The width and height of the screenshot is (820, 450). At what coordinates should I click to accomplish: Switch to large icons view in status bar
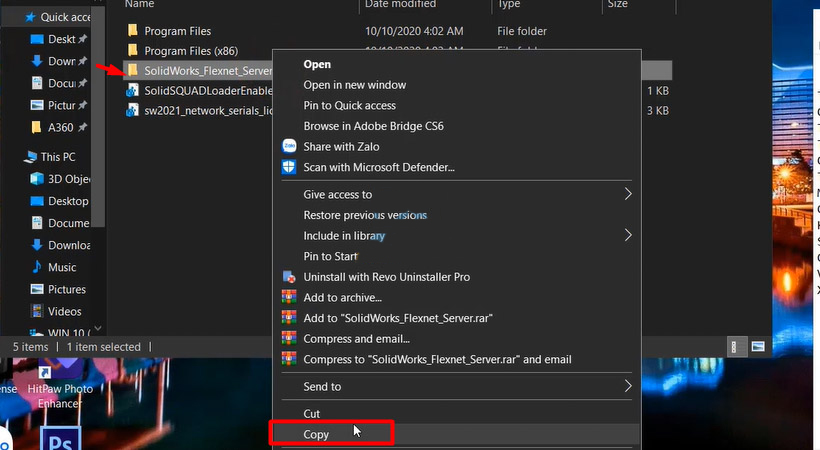(x=757, y=346)
